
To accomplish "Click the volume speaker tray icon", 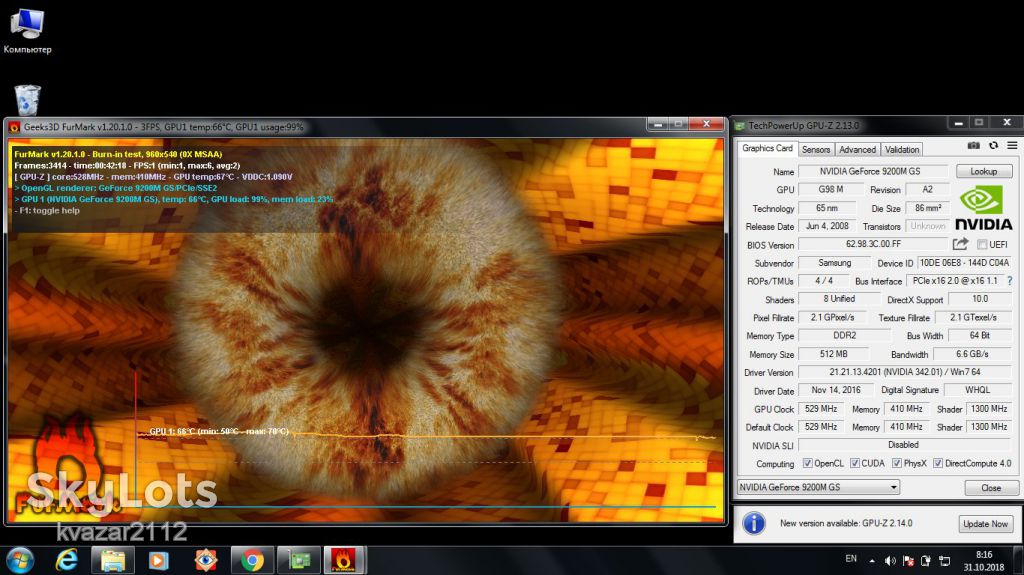I will coord(889,561).
